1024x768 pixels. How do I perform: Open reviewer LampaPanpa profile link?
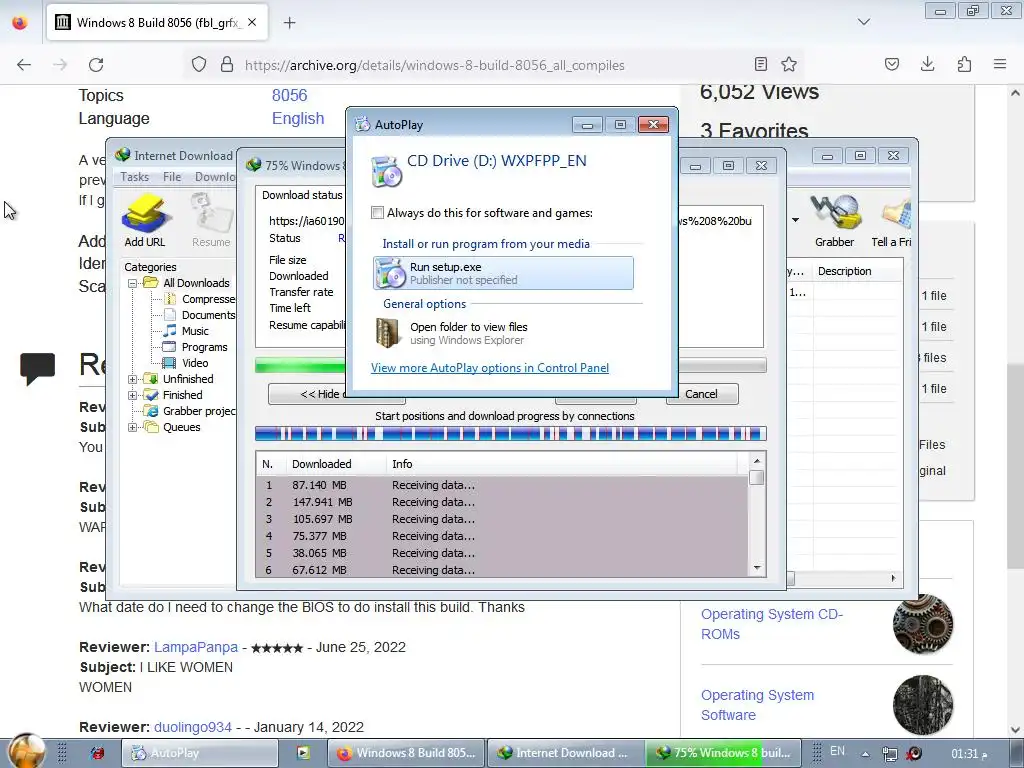(196, 647)
